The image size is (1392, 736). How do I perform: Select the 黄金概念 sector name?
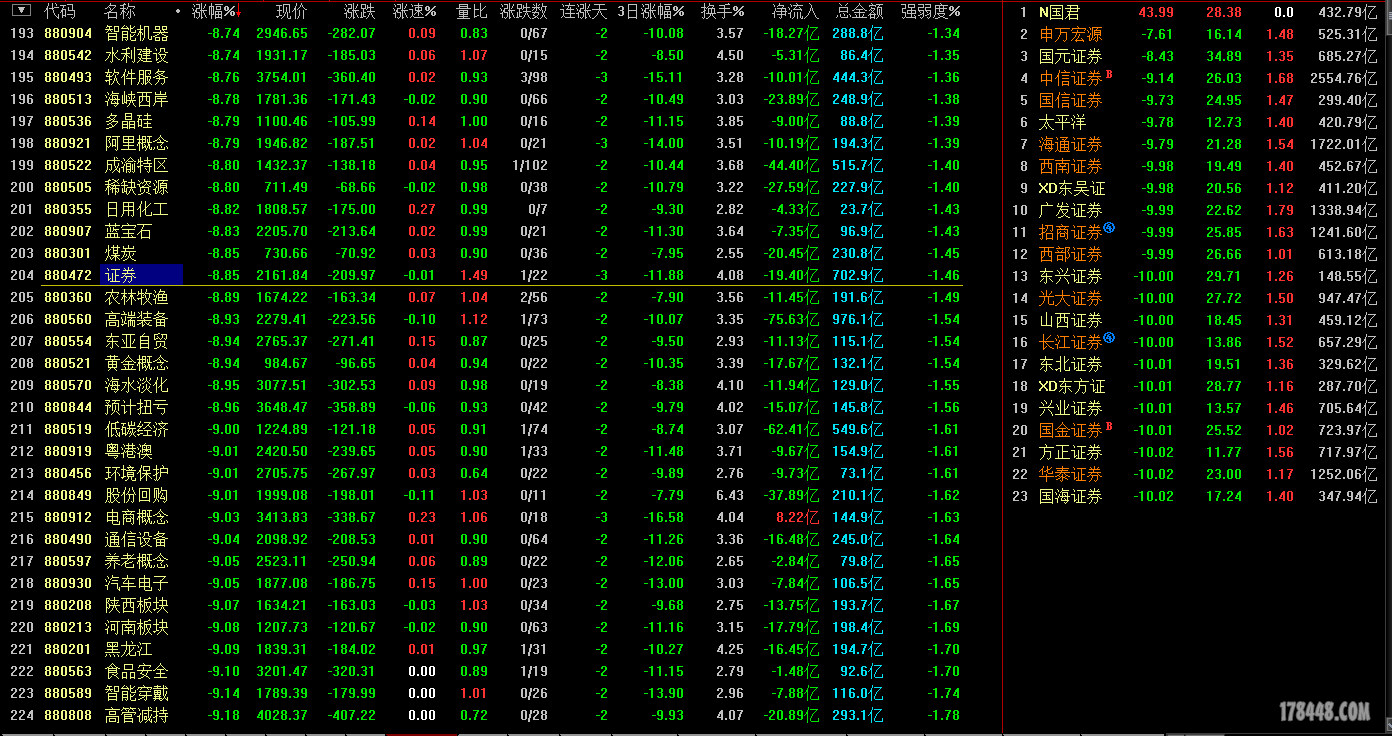tap(137, 363)
